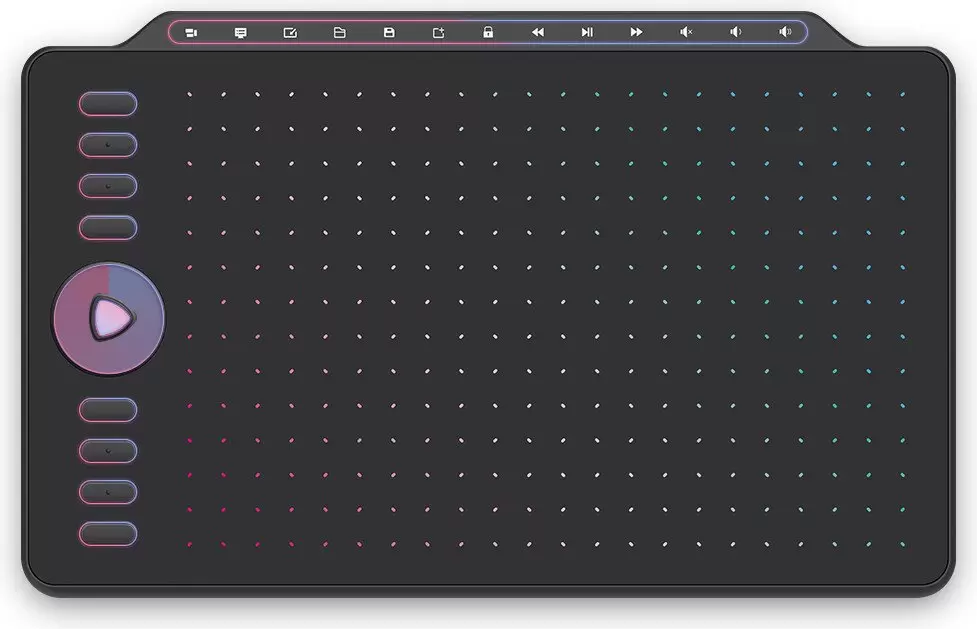Tap the message bubble multimedia icon

pyautogui.click(x=240, y=33)
